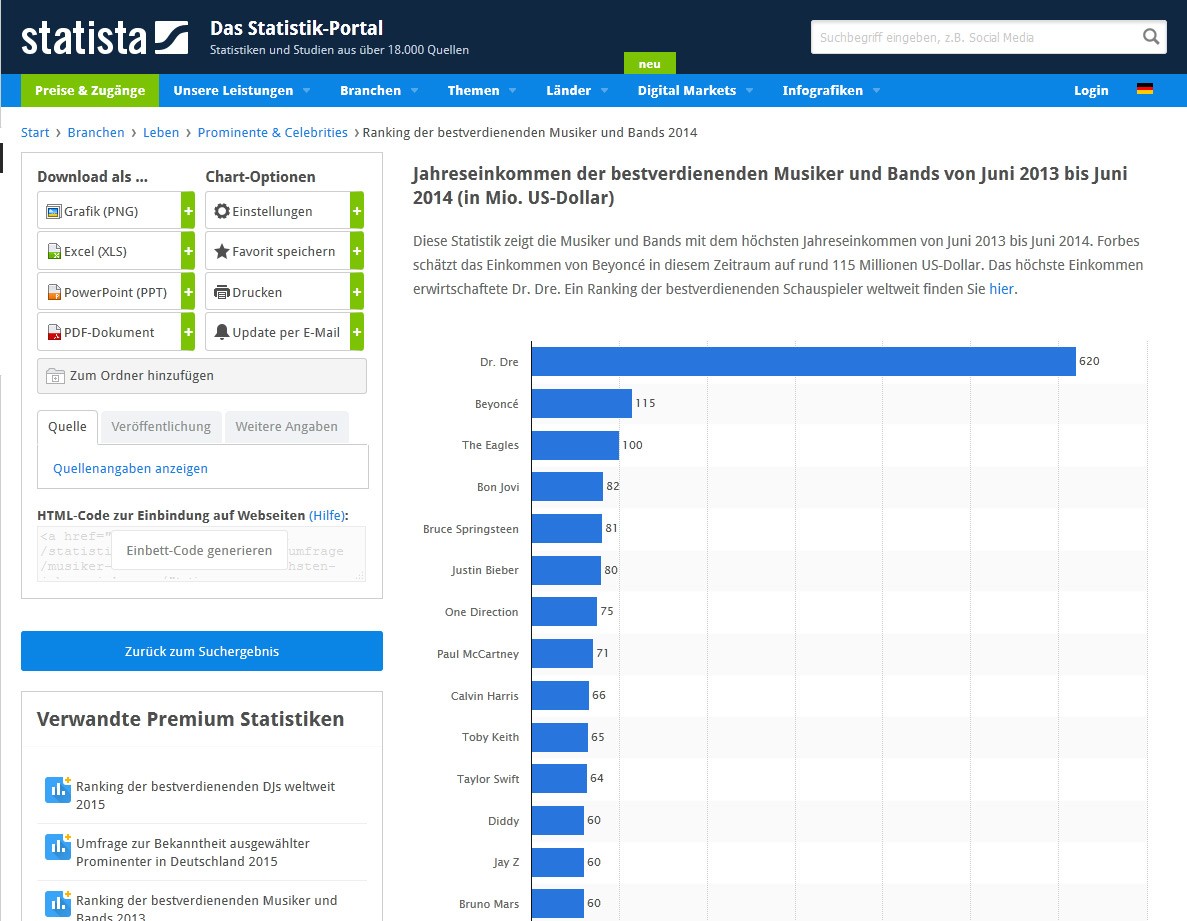Follow the 'hier' link in the description
The width and height of the screenshot is (1187, 921).
pyautogui.click(x=1001, y=289)
